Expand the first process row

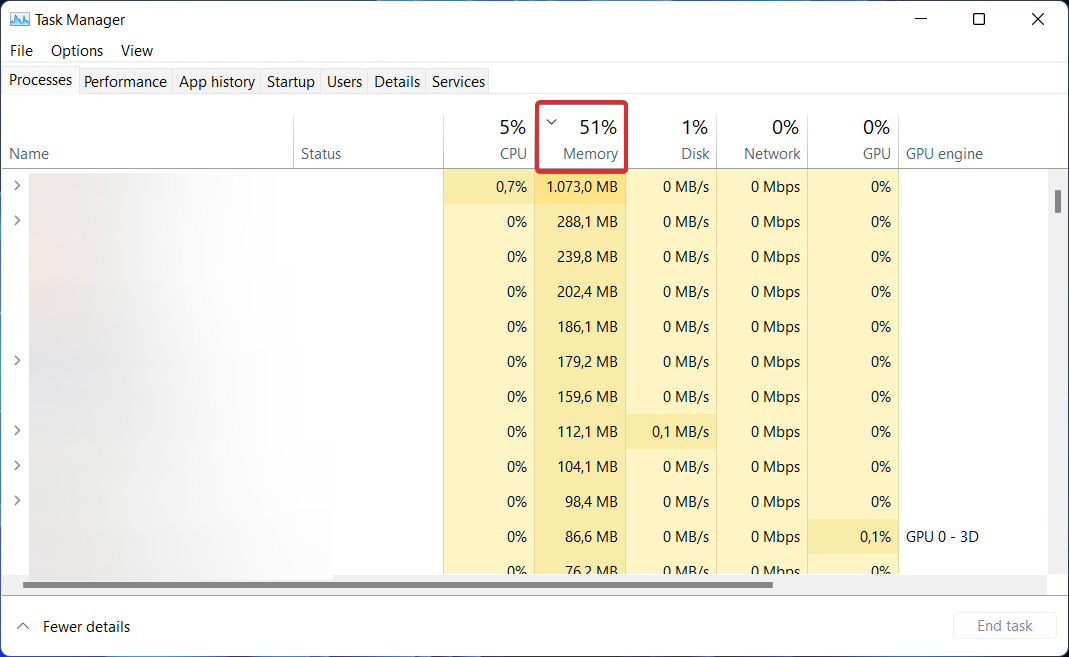(16, 185)
